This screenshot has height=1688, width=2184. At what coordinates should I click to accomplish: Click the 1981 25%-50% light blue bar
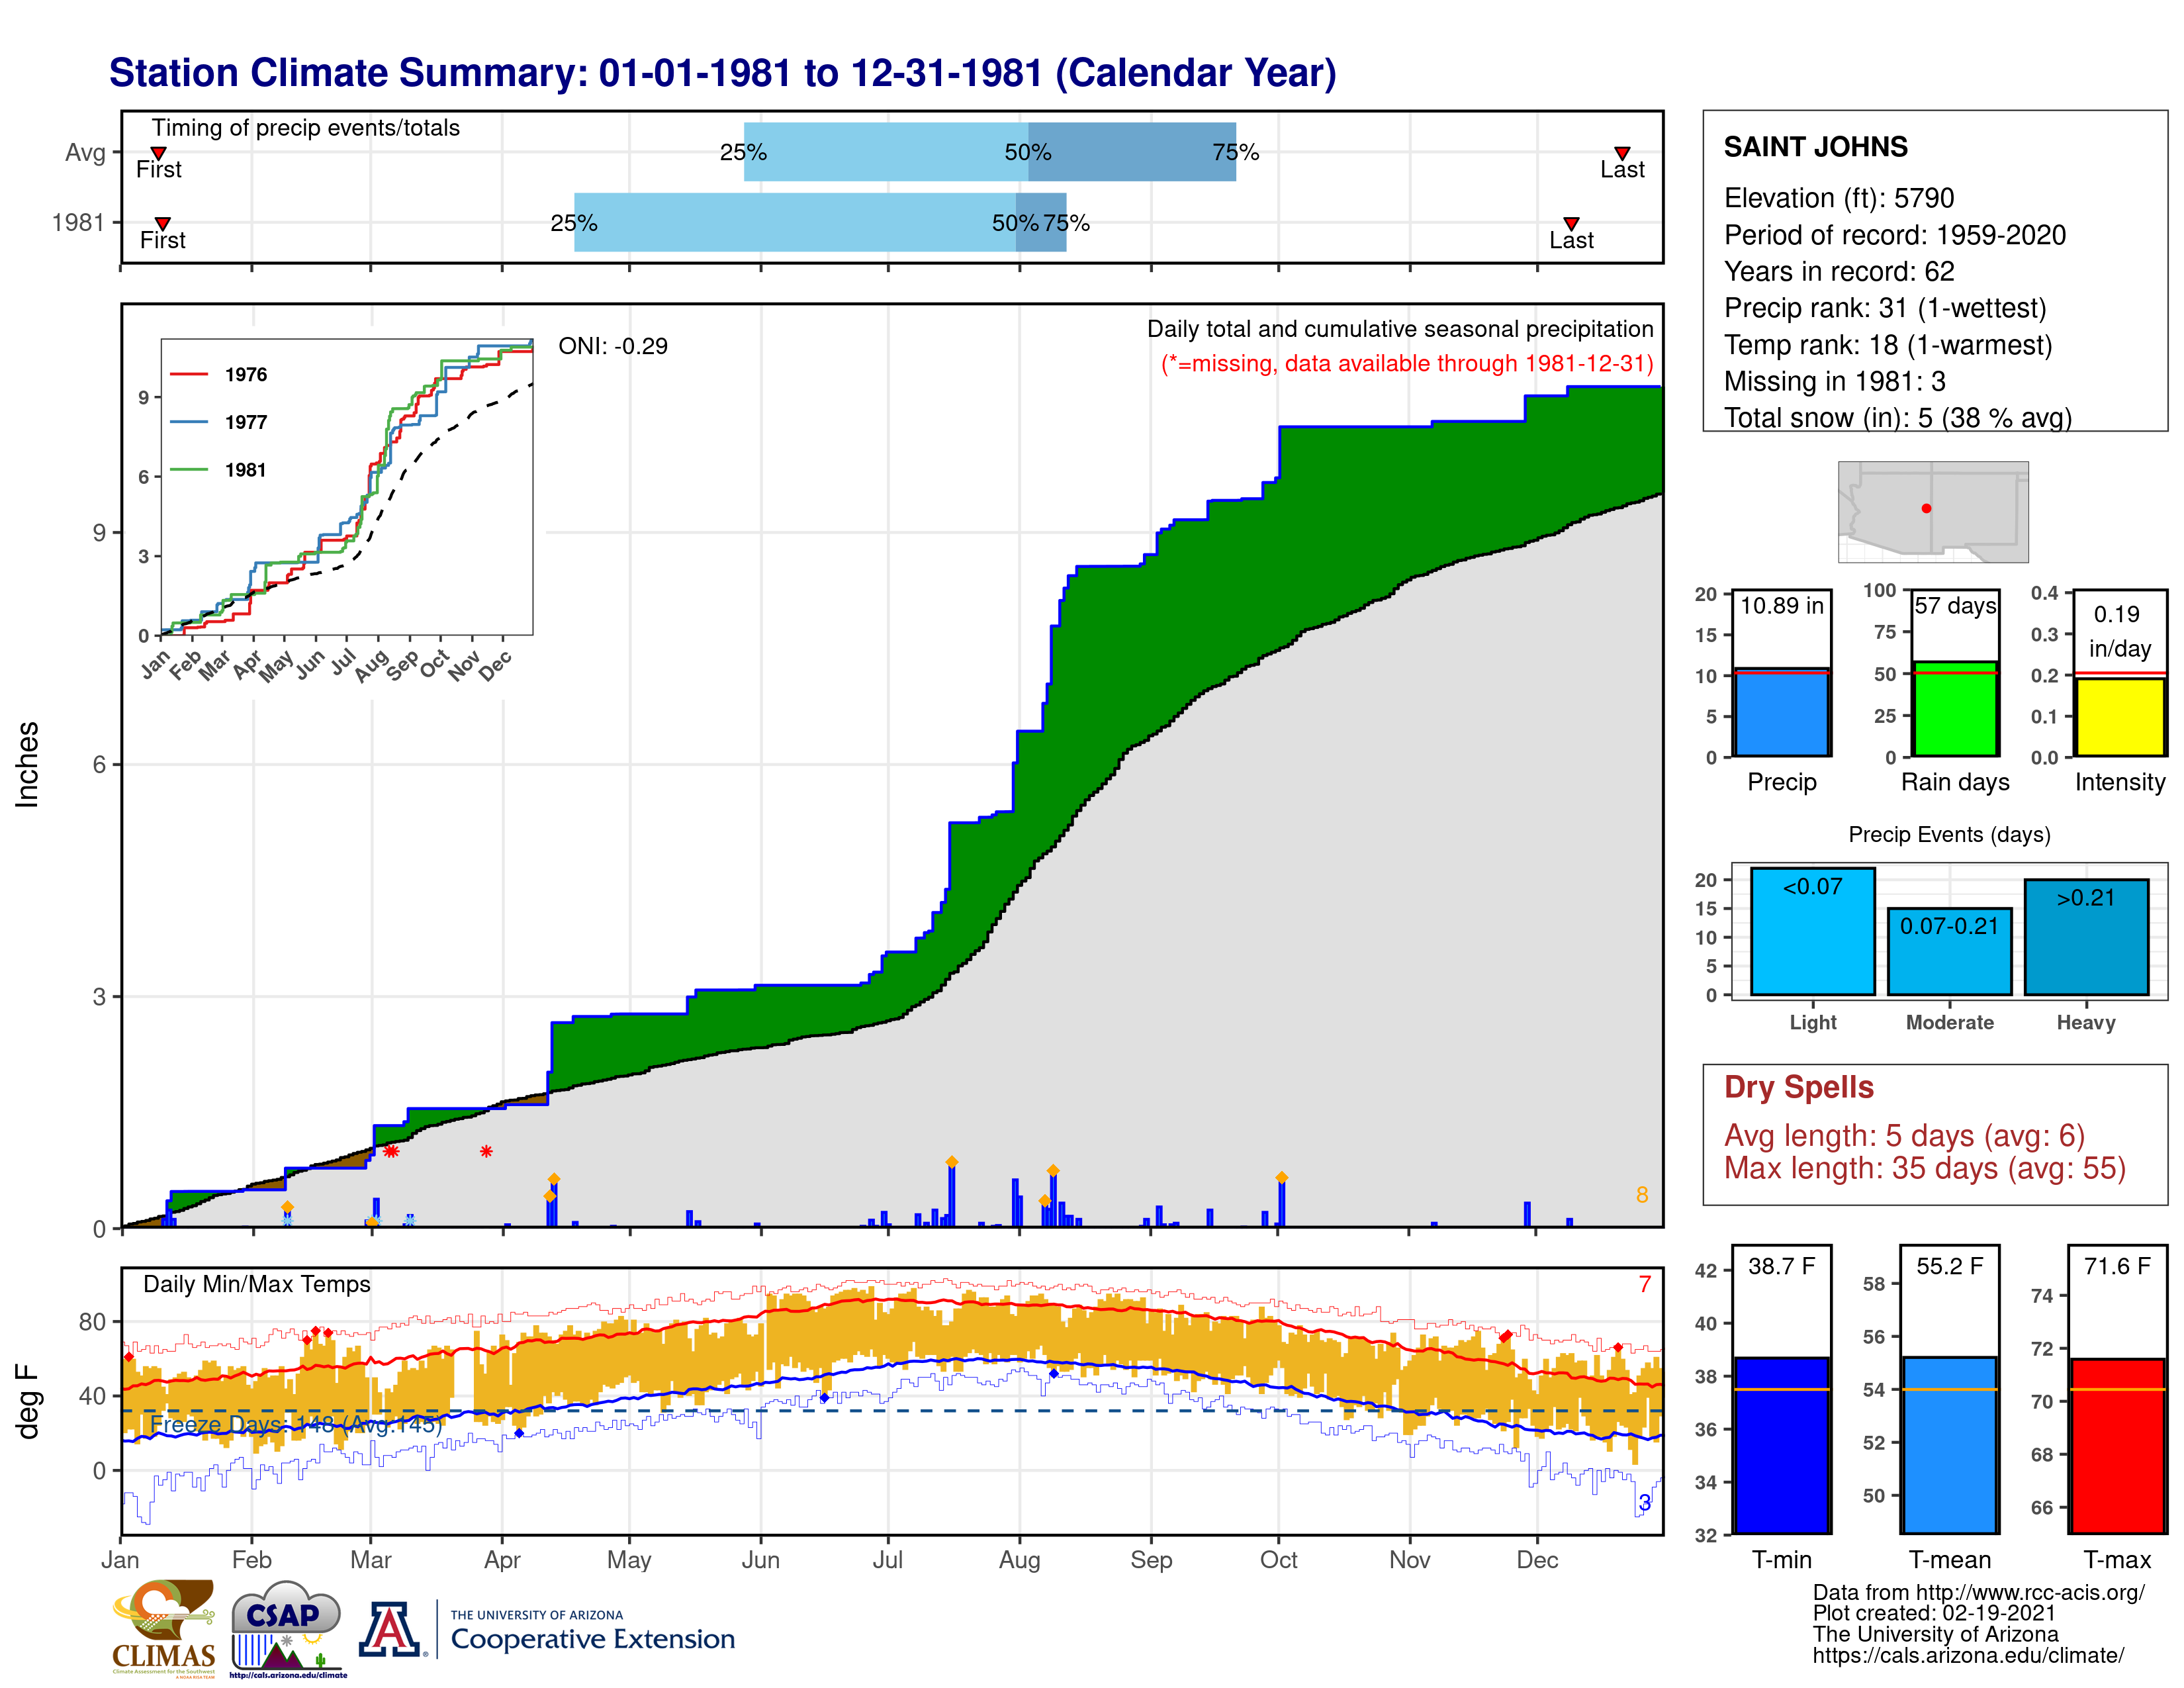794,222
